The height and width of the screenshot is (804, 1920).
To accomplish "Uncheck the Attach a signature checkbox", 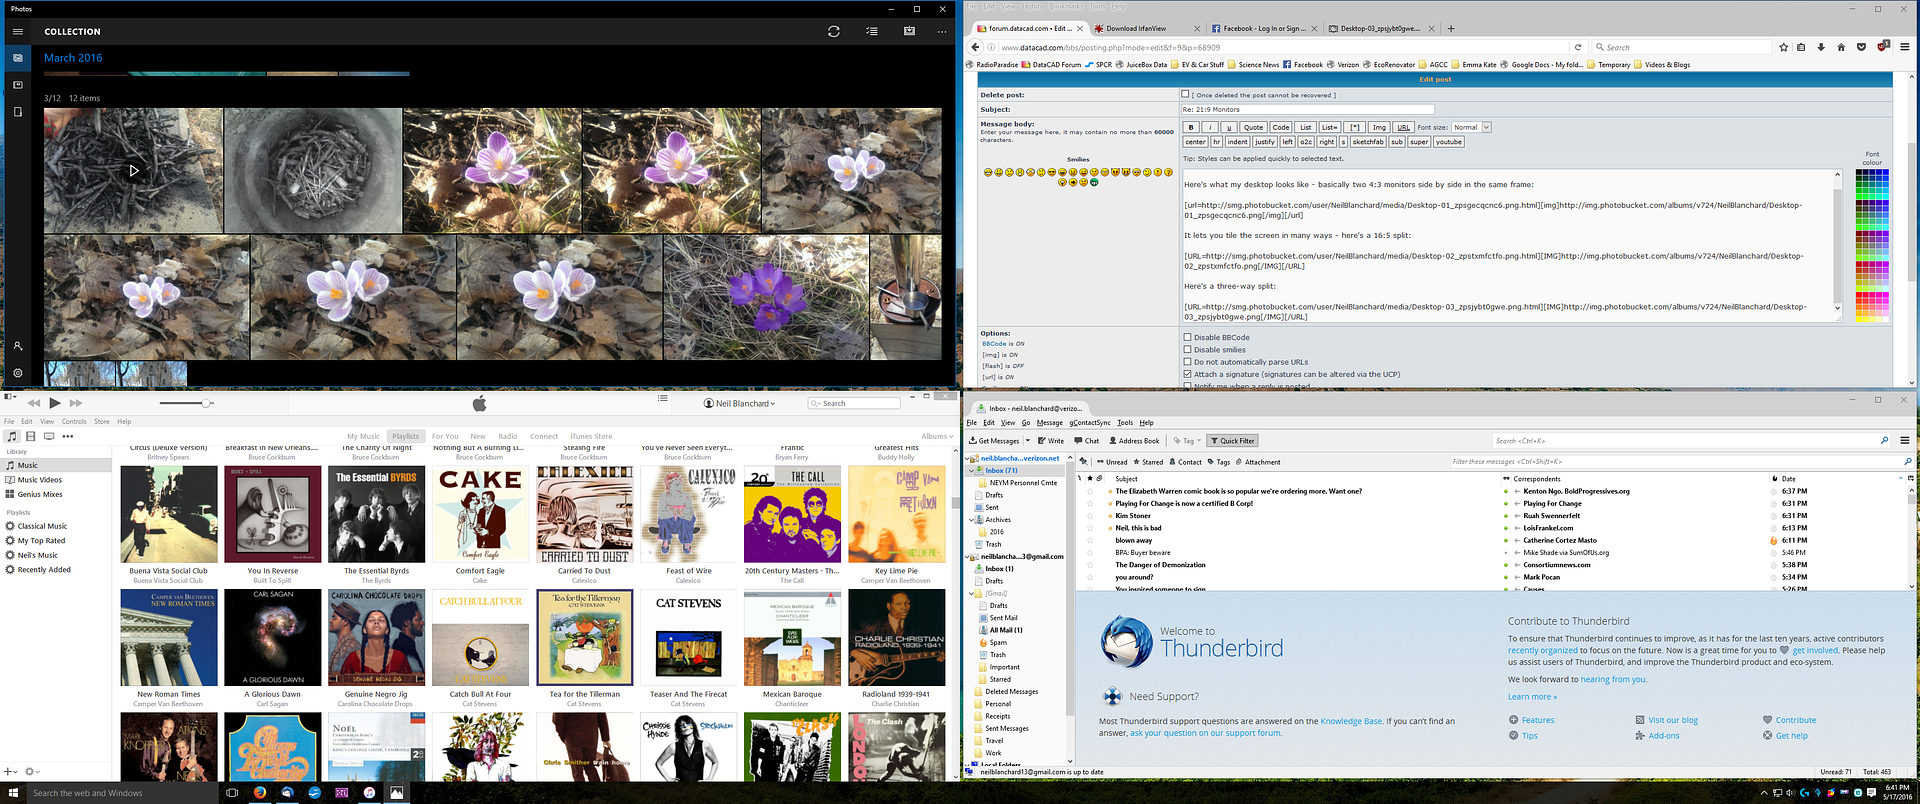I will [1187, 374].
